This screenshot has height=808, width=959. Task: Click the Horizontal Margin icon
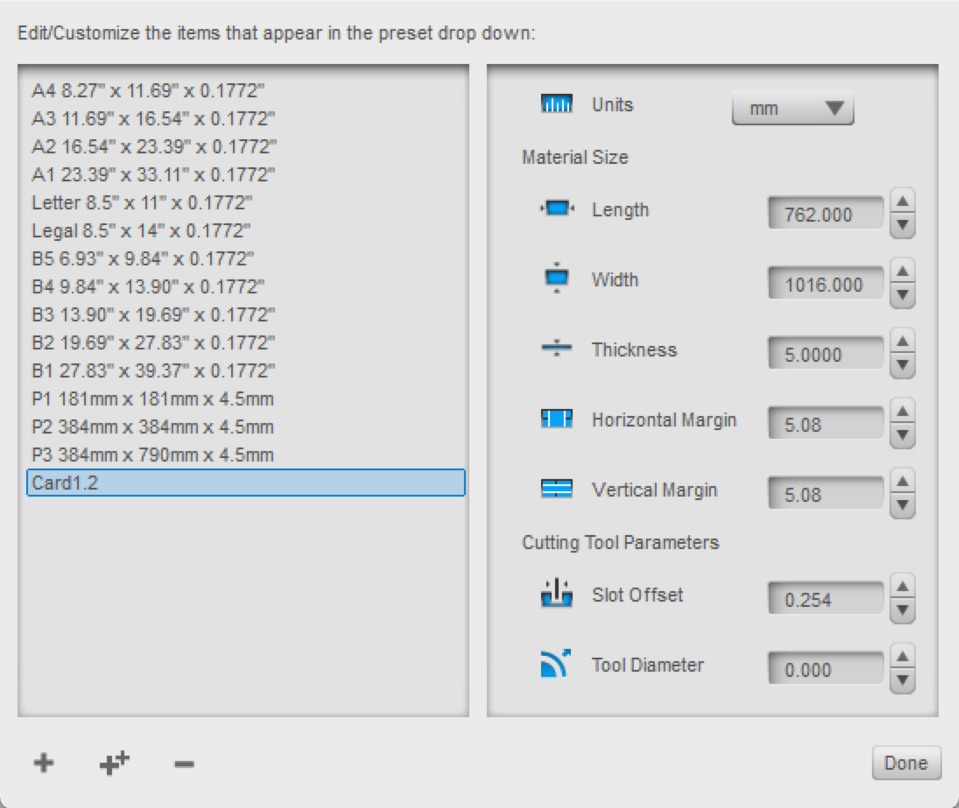pyautogui.click(x=555, y=420)
